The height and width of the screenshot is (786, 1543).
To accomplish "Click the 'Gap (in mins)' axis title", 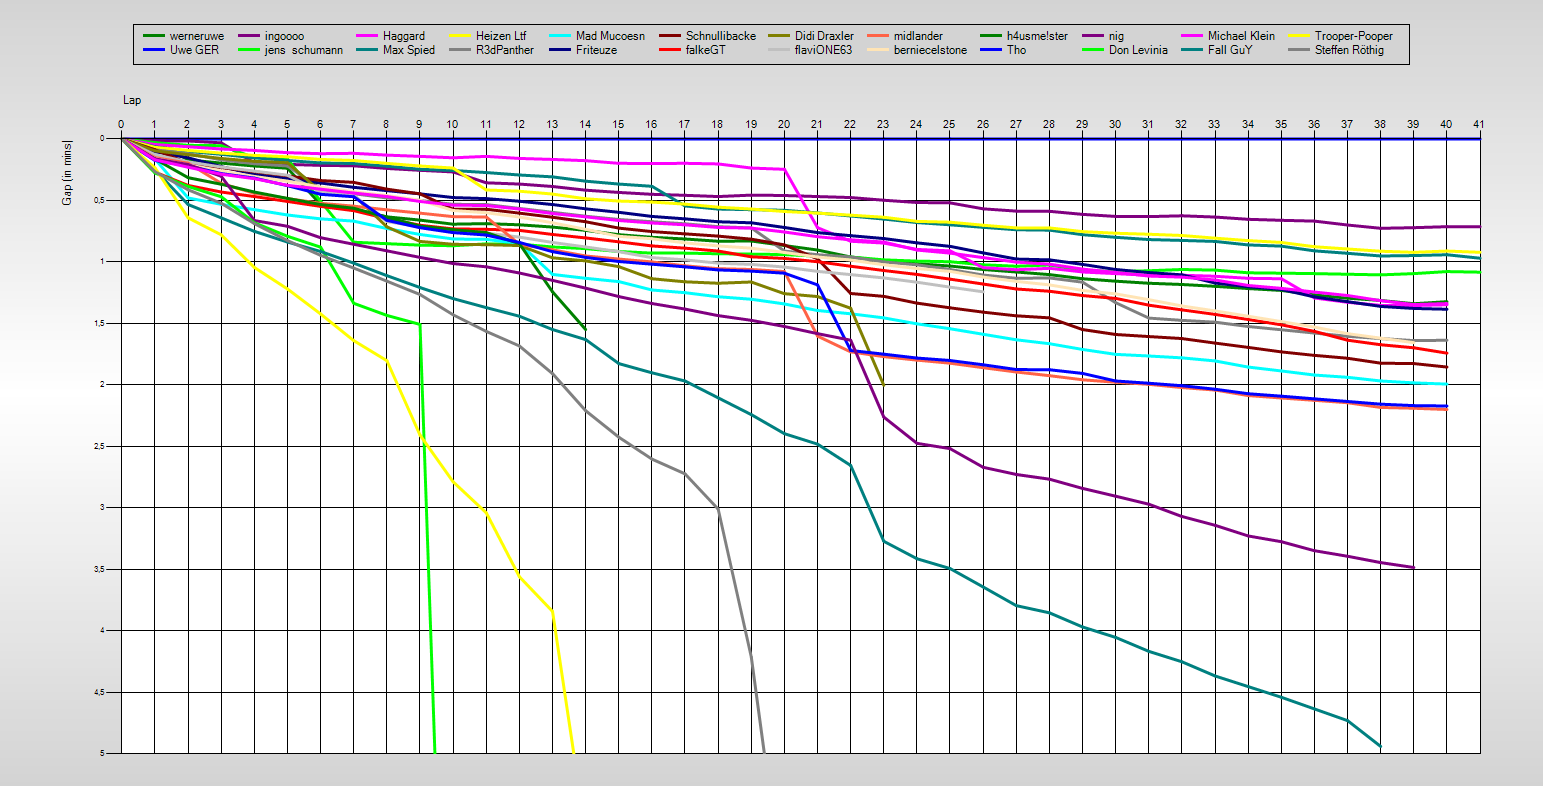I will (68, 172).
